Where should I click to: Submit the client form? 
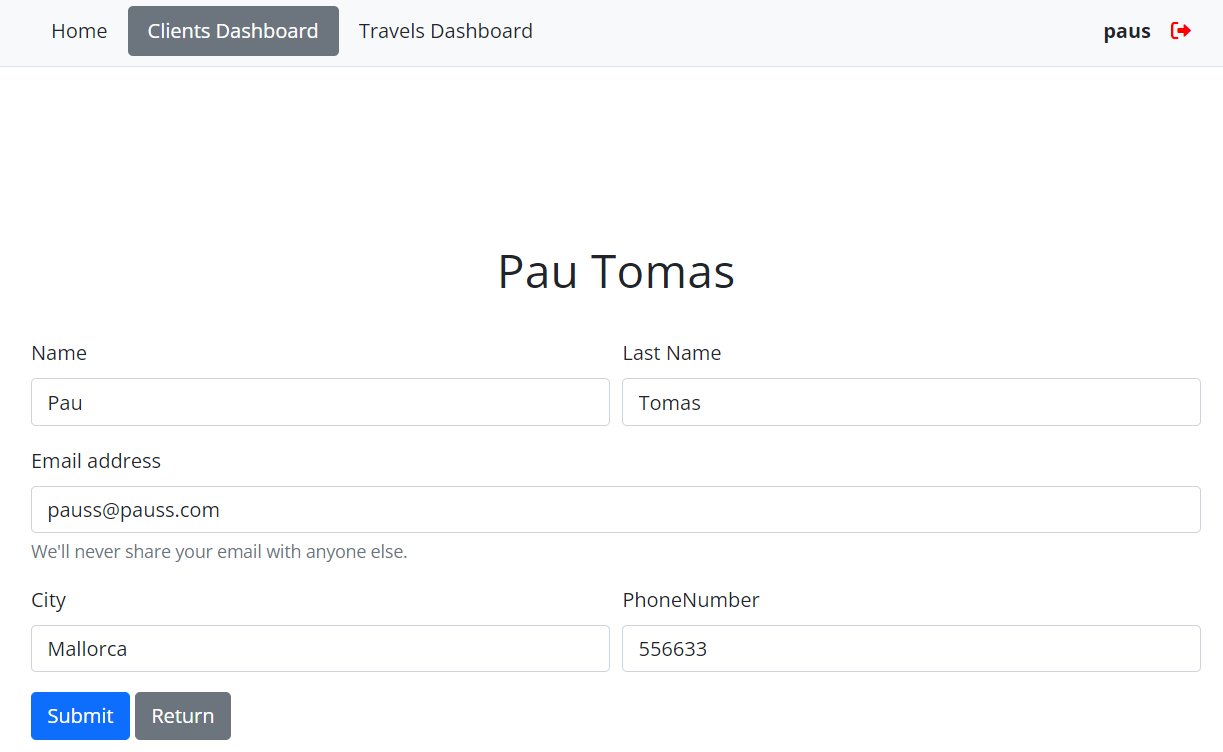(x=80, y=716)
